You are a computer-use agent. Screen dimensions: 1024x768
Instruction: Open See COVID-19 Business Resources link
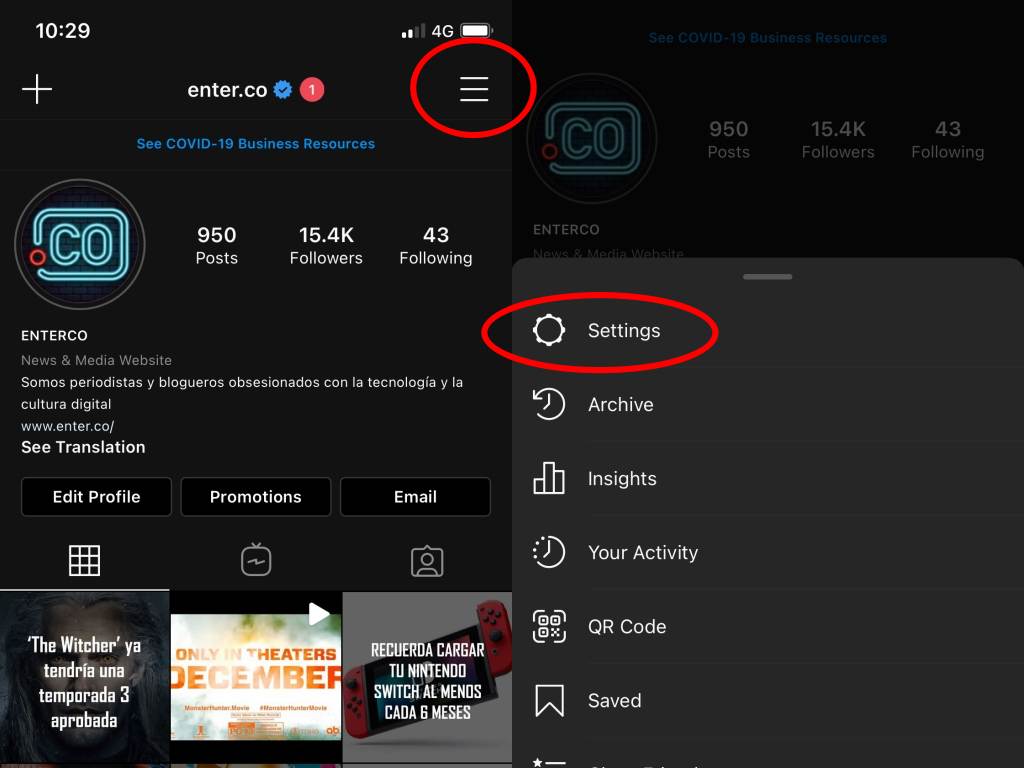[x=255, y=144]
